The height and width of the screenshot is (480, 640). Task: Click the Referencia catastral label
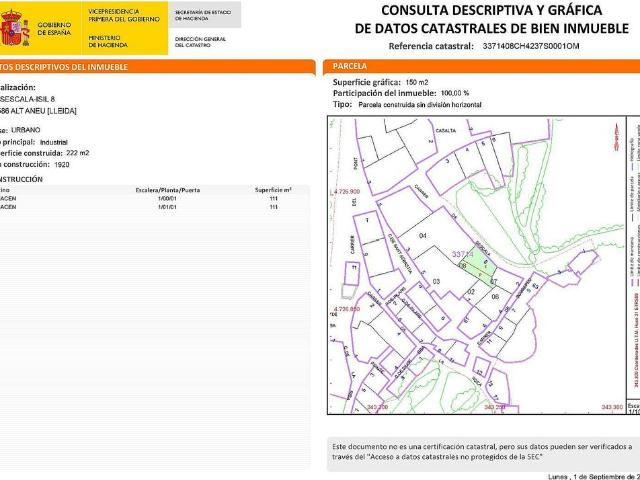[x=431, y=46]
